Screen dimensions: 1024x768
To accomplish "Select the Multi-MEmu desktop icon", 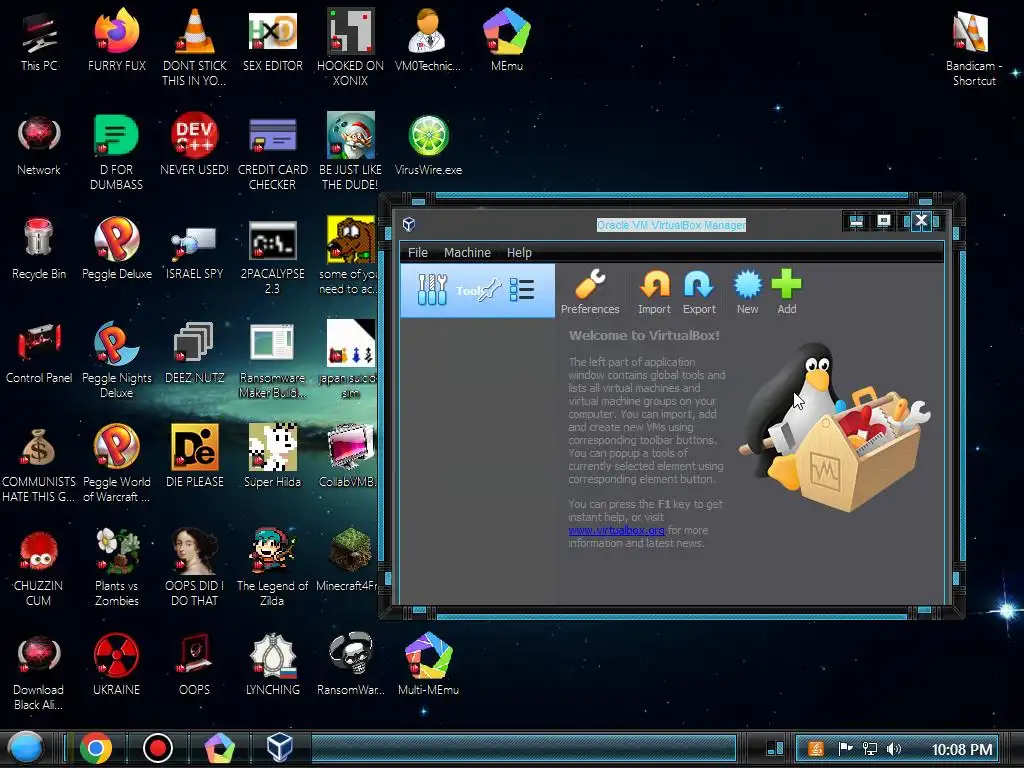I will 428,664.
